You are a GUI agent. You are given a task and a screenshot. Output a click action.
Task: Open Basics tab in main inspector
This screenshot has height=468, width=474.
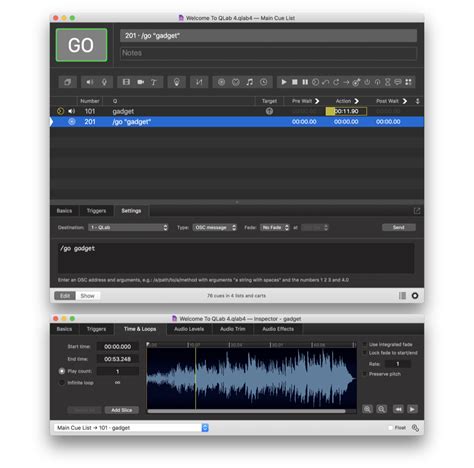point(64,211)
